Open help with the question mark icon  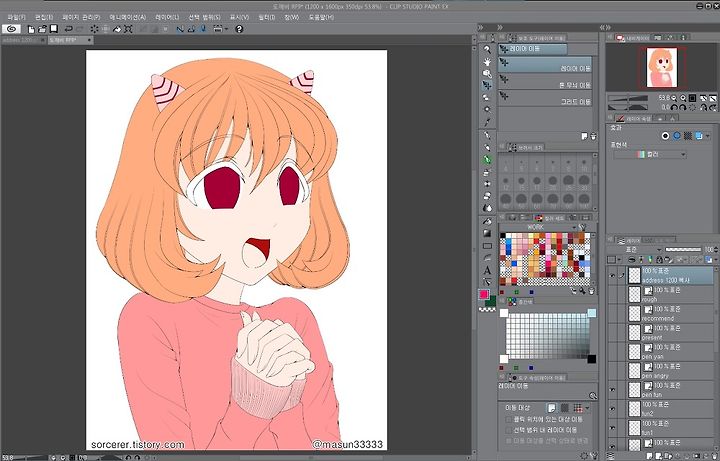239,29
